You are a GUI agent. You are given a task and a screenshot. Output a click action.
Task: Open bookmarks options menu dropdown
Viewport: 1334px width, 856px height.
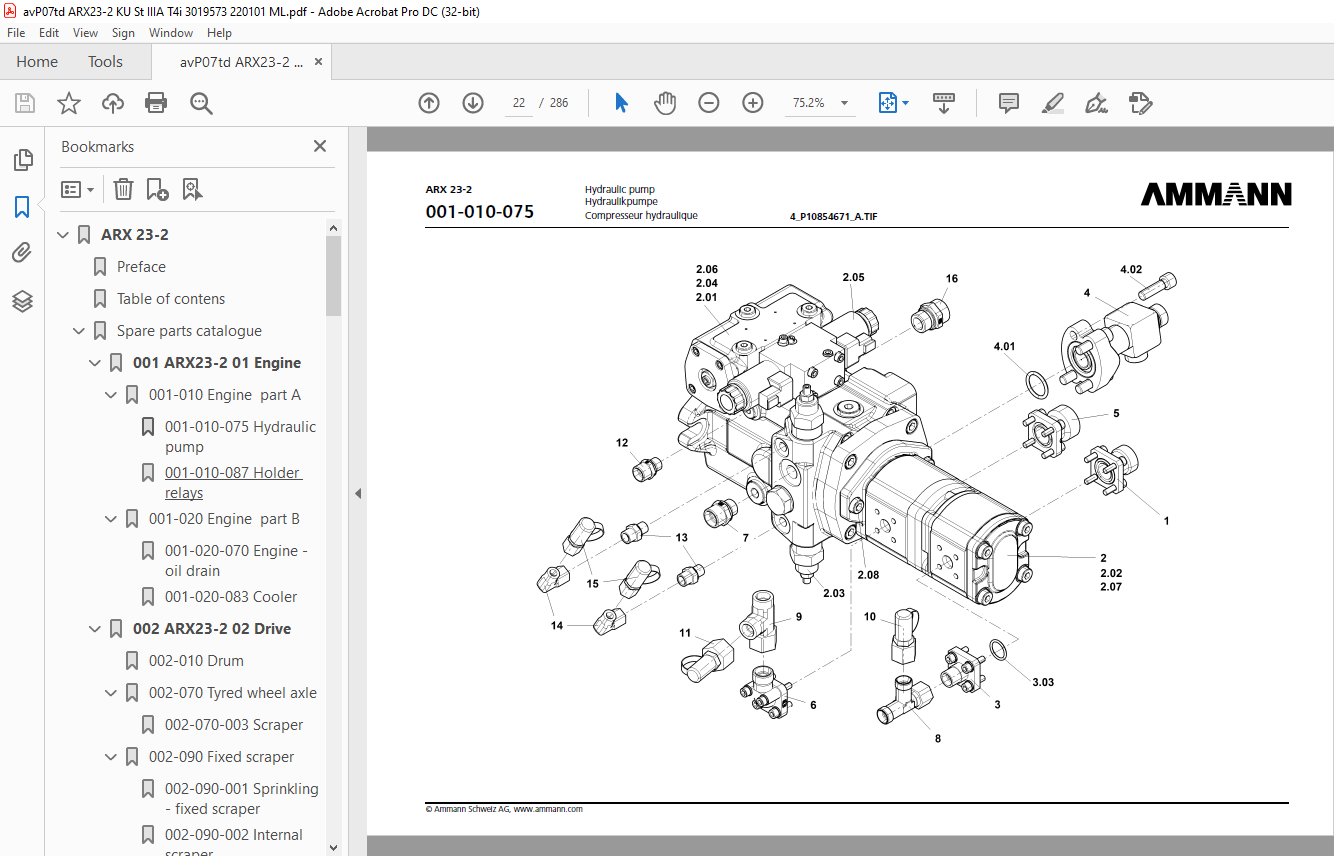(x=78, y=189)
